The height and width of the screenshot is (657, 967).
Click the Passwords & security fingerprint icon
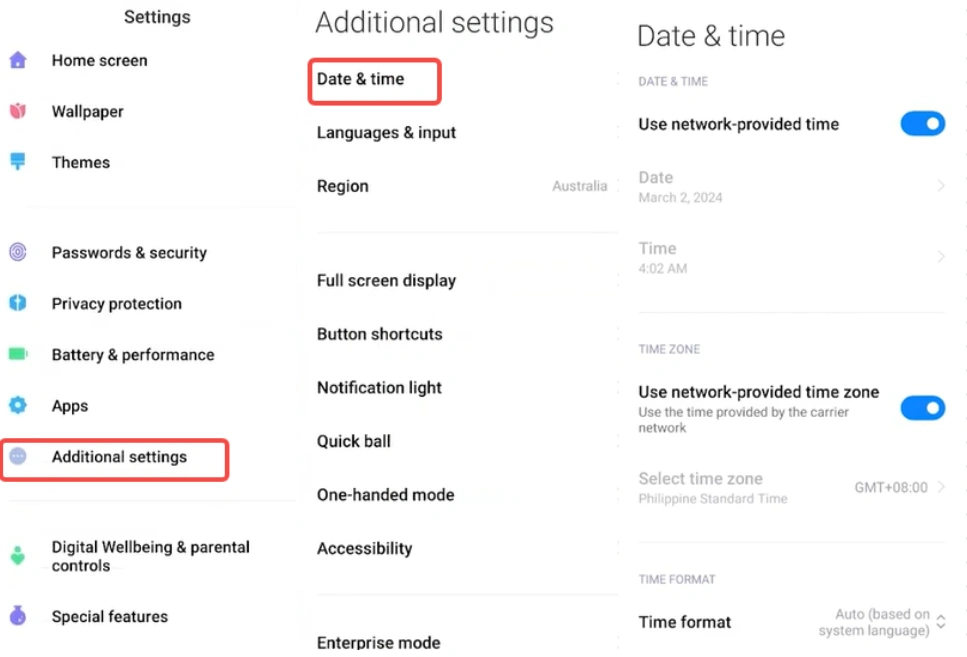[18, 253]
